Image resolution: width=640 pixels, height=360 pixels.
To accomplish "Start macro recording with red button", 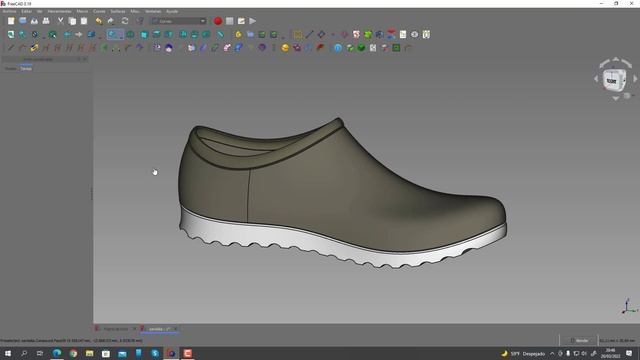I will coord(218,21).
